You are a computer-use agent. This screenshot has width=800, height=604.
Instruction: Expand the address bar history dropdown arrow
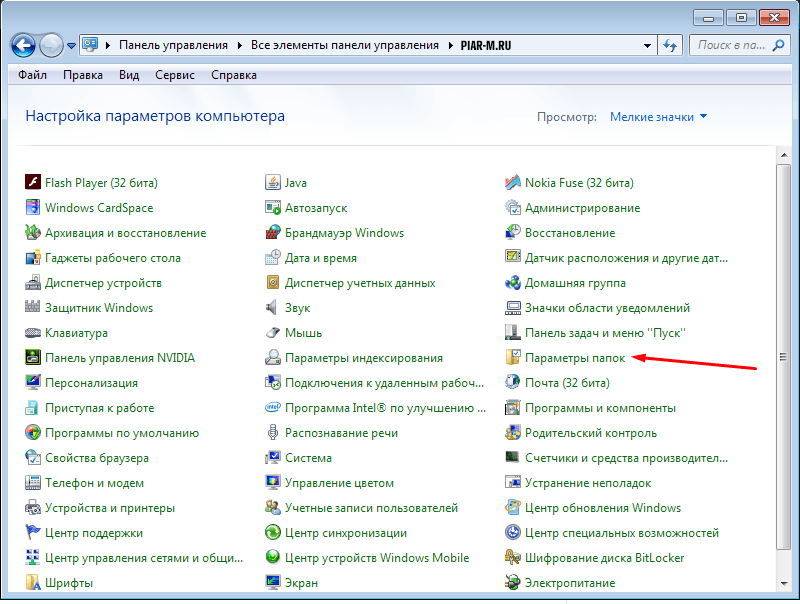pyautogui.click(x=647, y=45)
